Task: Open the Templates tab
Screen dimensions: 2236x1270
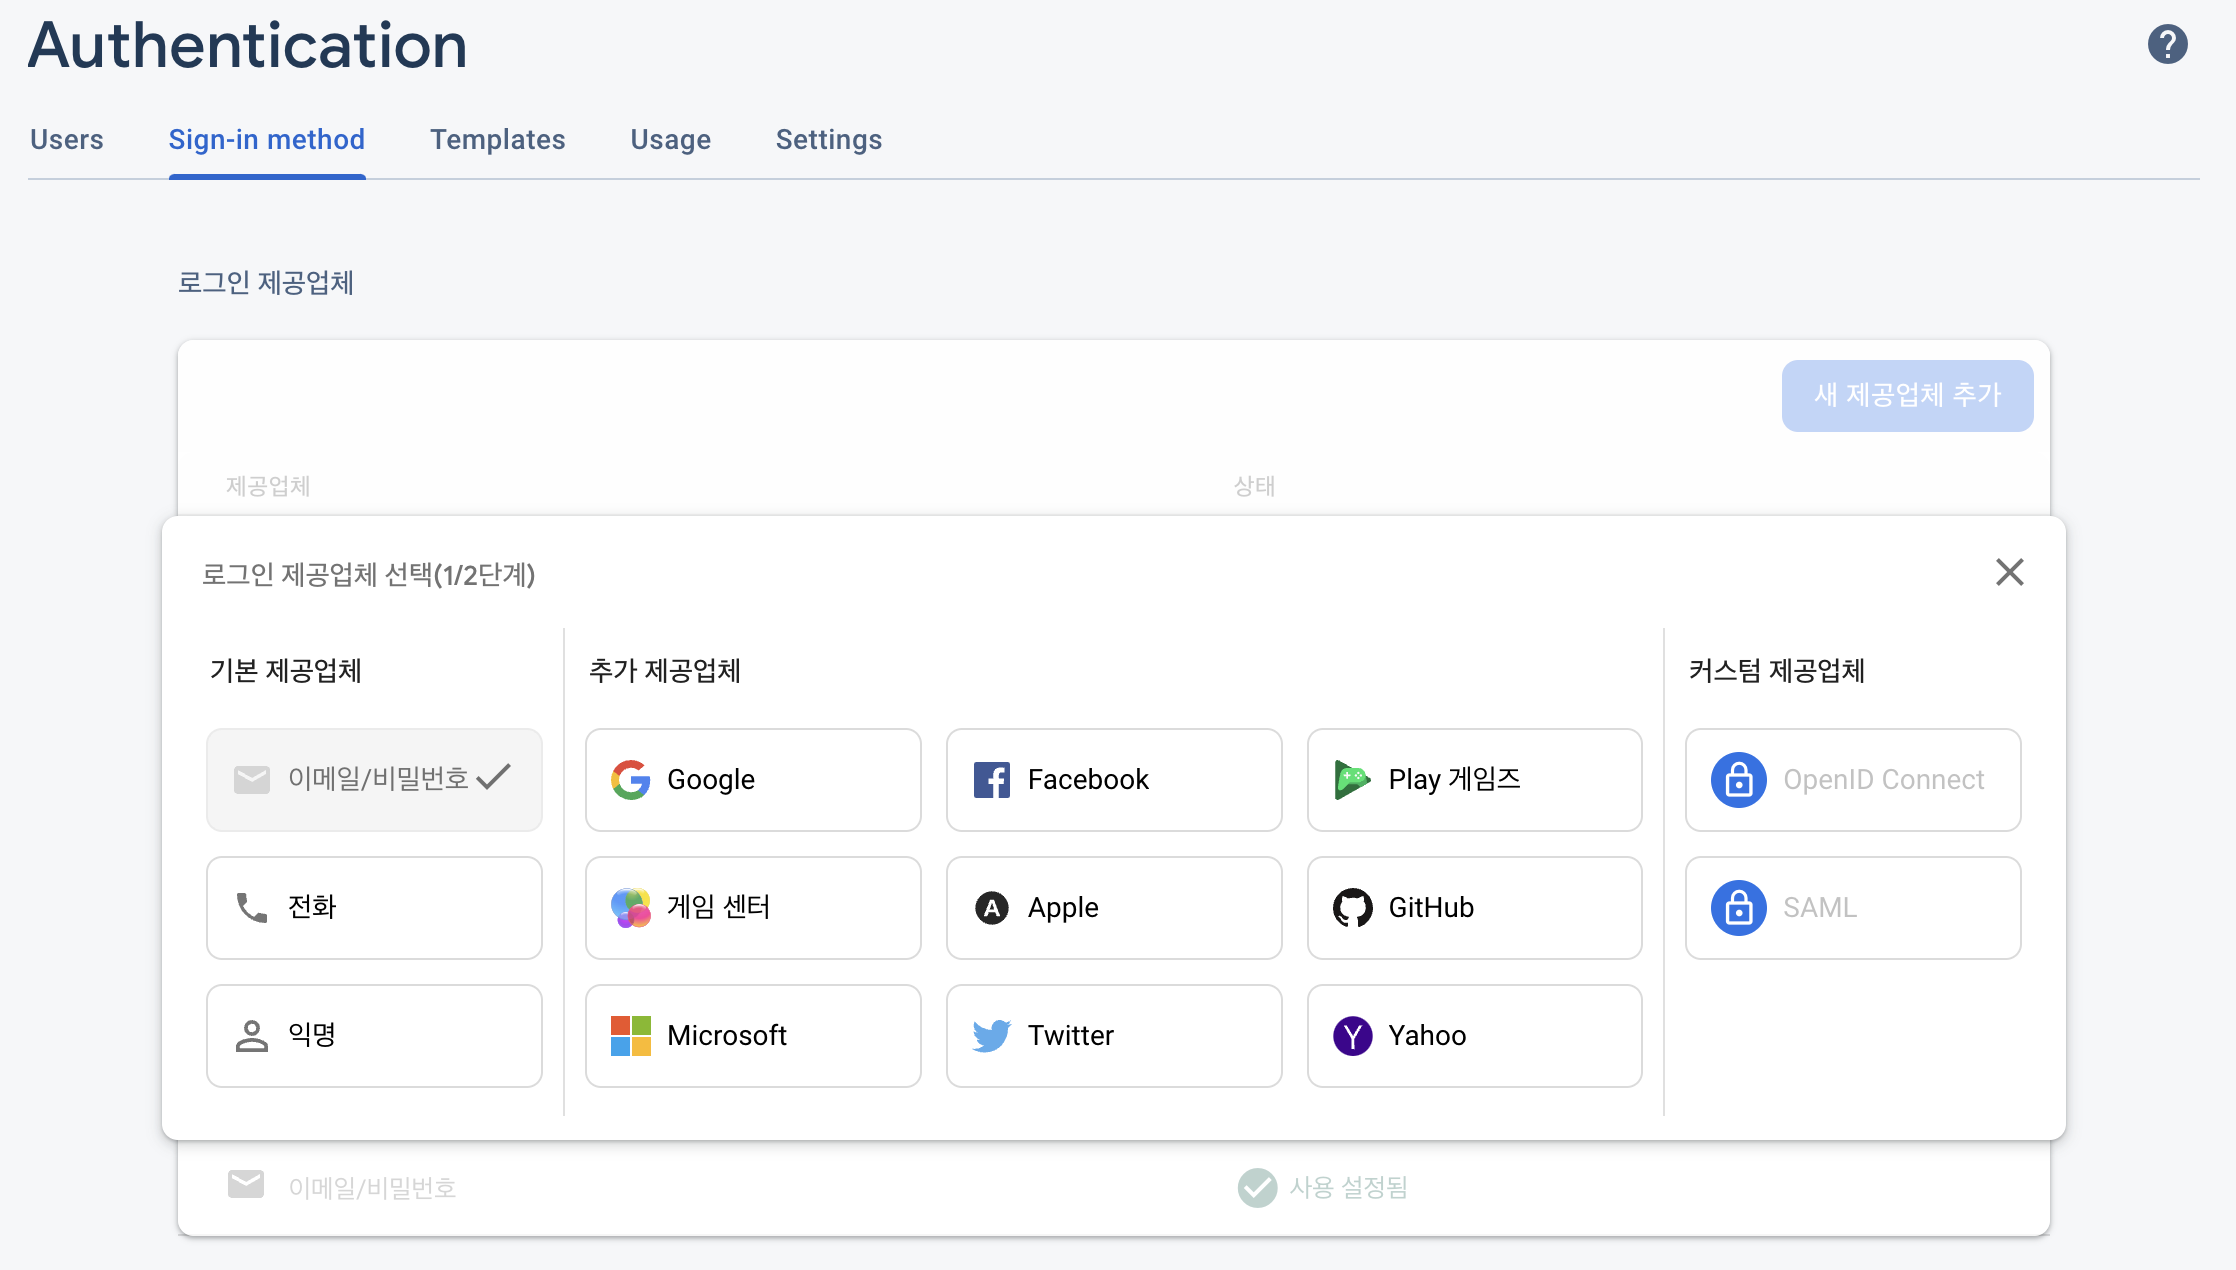Action: pyautogui.click(x=497, y=140)
